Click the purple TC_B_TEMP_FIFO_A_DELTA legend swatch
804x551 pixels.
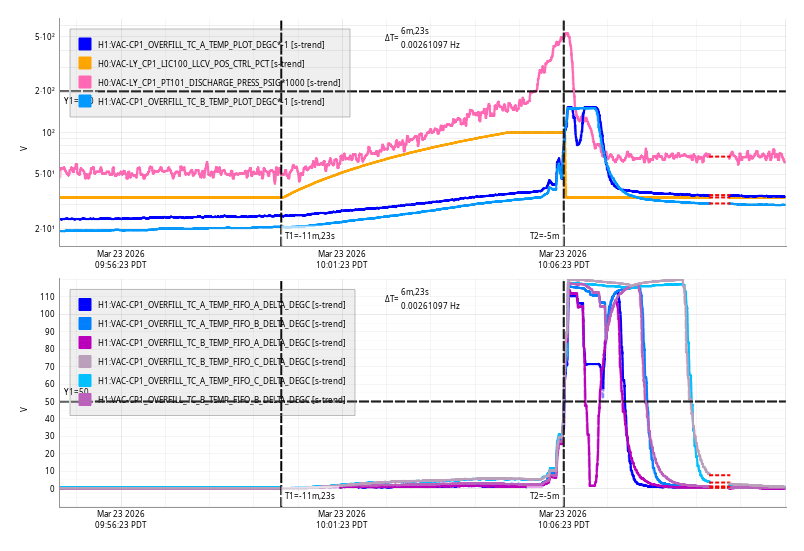point(85,342)
